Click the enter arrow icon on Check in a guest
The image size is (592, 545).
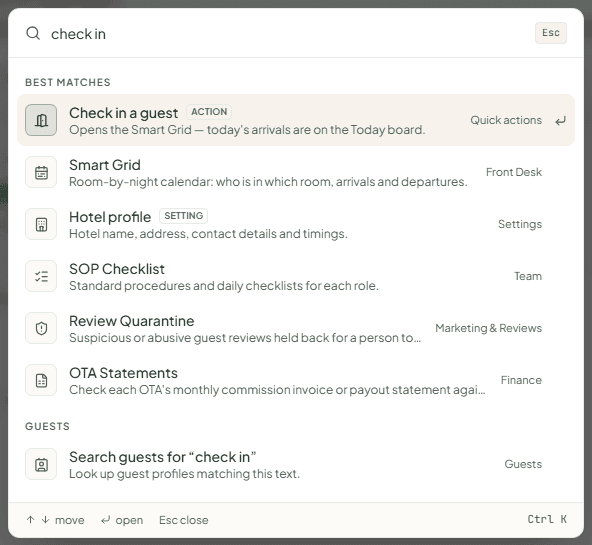pyautogui.click(x=560, y=121)
